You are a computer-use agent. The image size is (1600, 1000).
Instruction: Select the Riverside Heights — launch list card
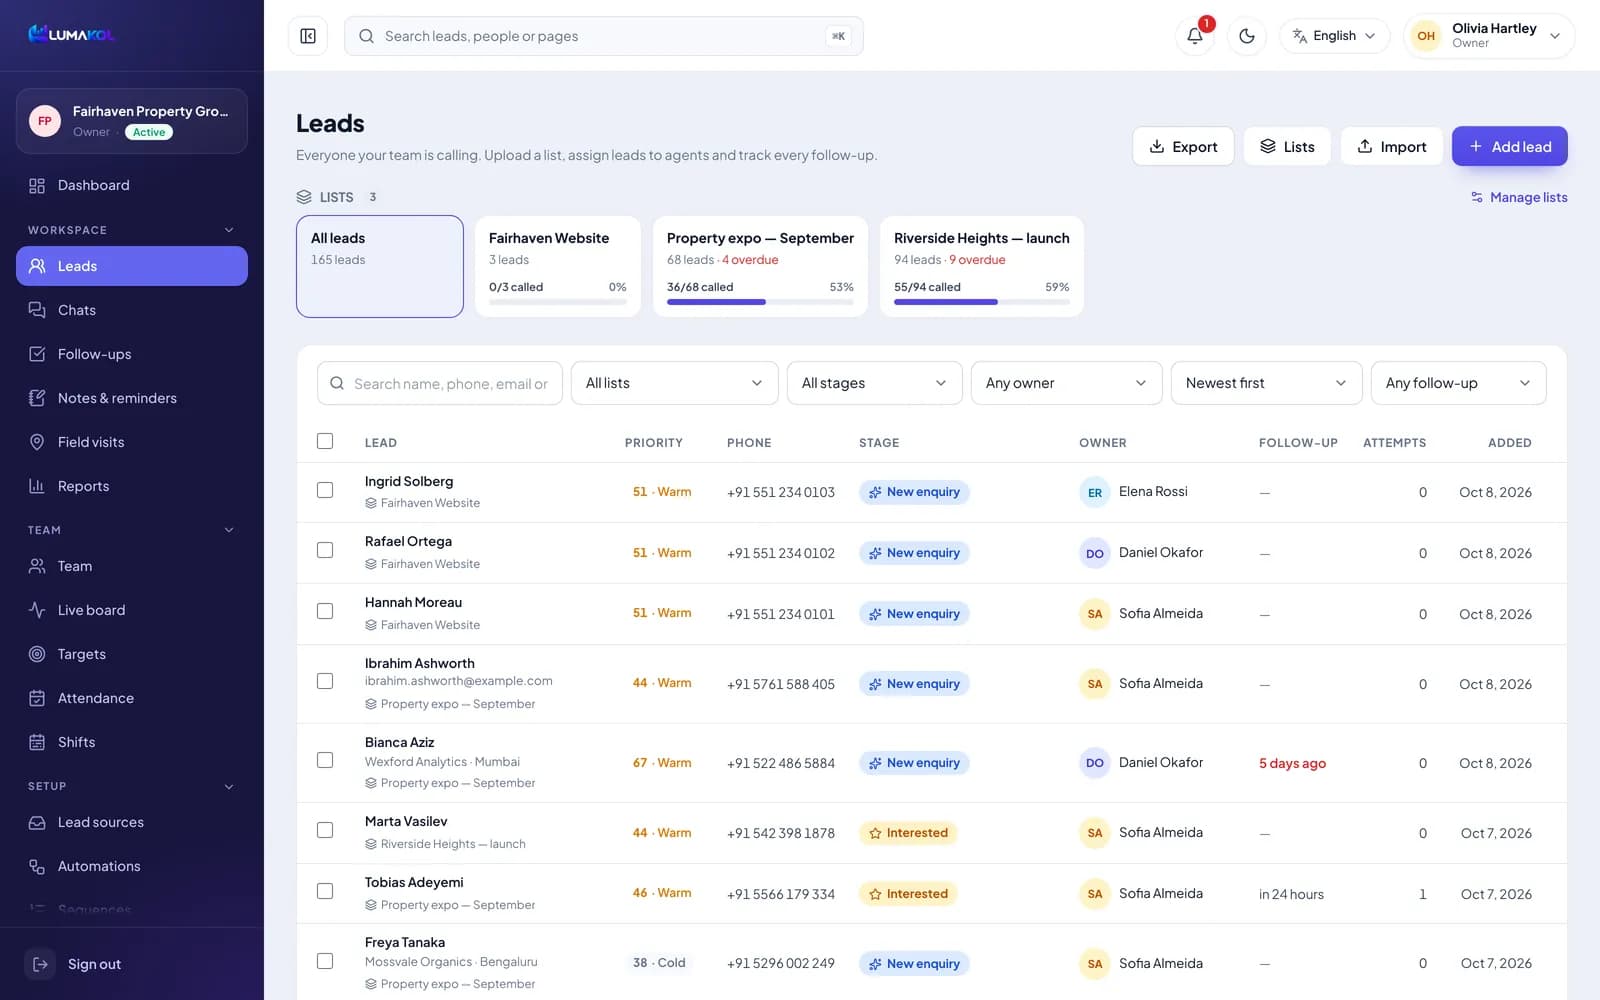[x=982, y=266]
